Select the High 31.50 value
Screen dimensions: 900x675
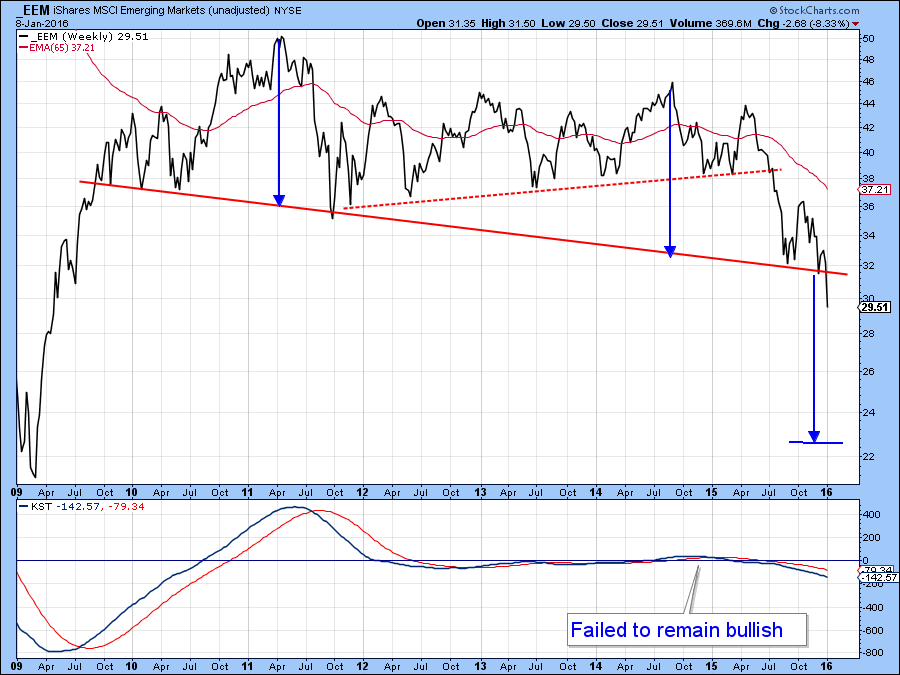tap(509, 24)
